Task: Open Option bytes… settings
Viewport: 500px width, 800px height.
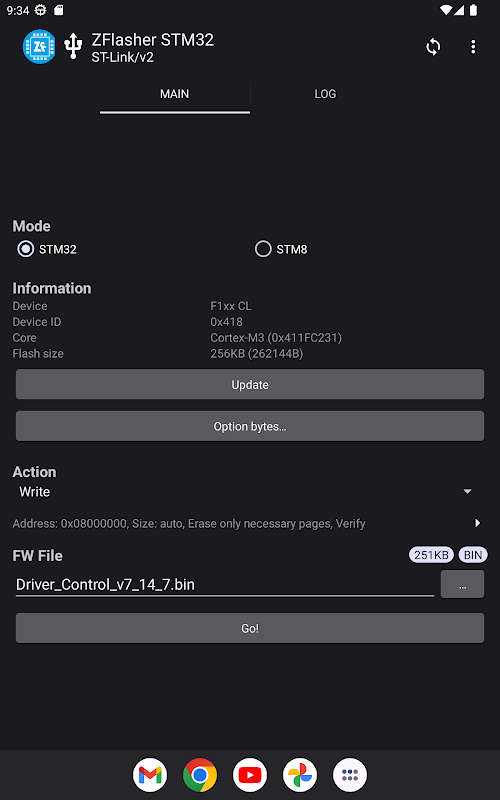Action: point(250,426)
